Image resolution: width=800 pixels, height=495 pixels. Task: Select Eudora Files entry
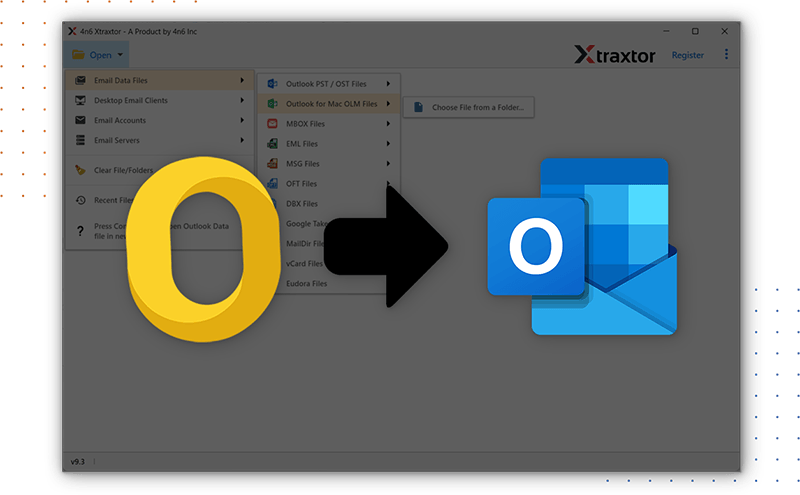pos(306,283)
